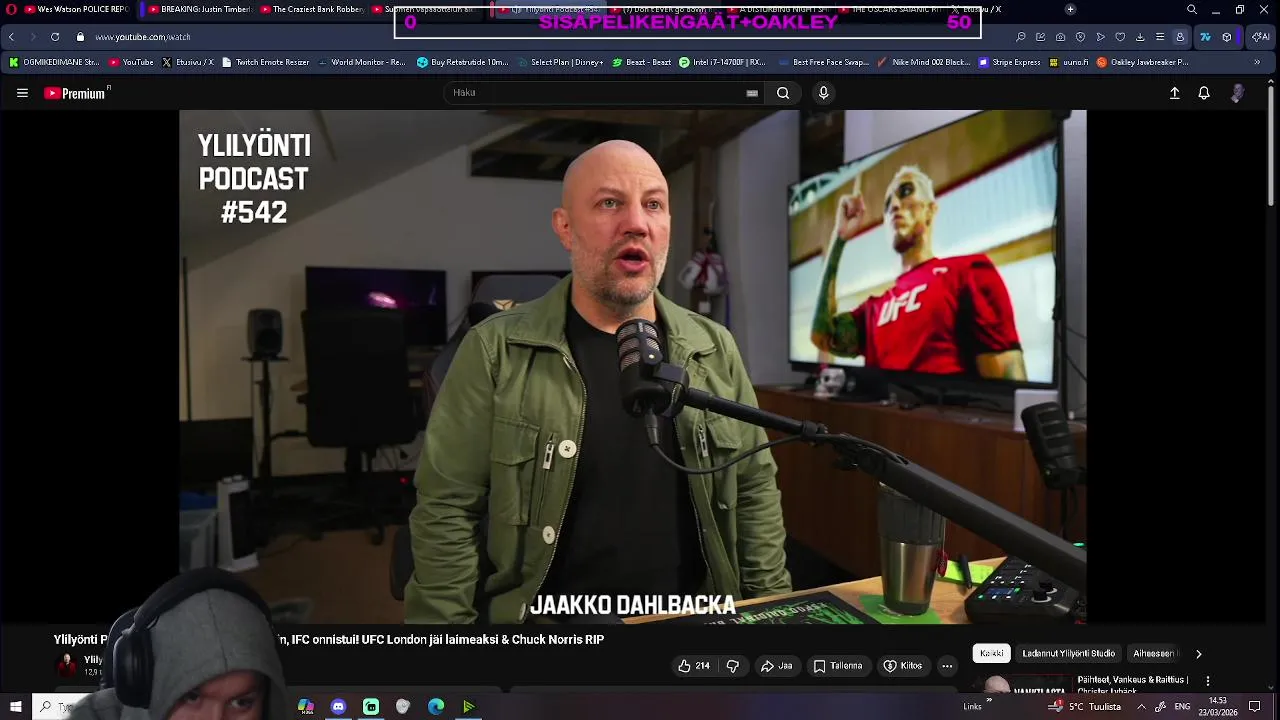Screen dimensions: 1280x720
Task: Open more actions ellipsis under video
Action: pos(947,666)
